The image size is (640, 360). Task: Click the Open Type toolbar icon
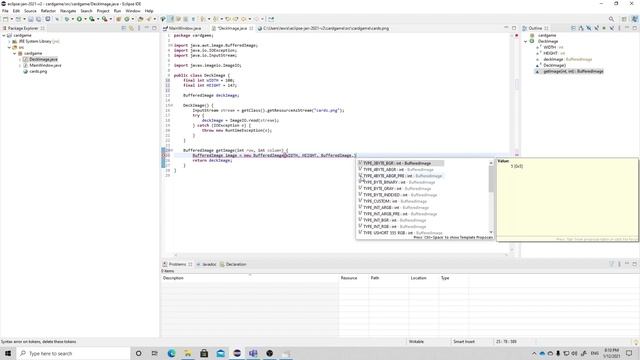tap(140, 19)
